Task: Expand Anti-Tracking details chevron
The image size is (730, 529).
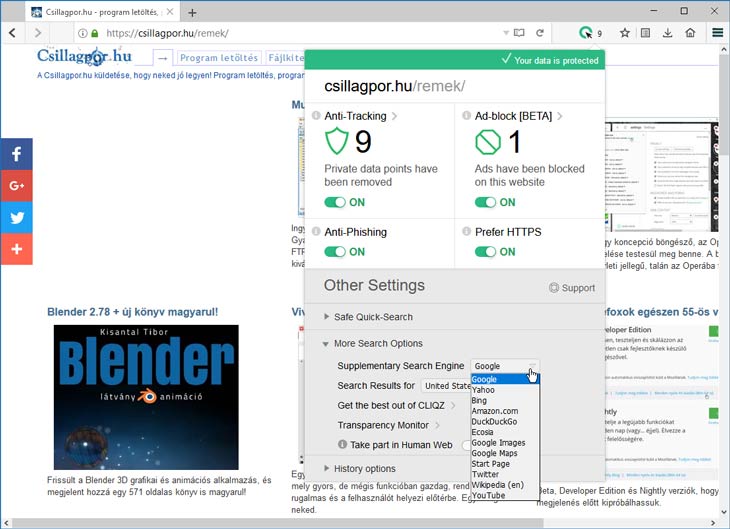Action: 394,116
